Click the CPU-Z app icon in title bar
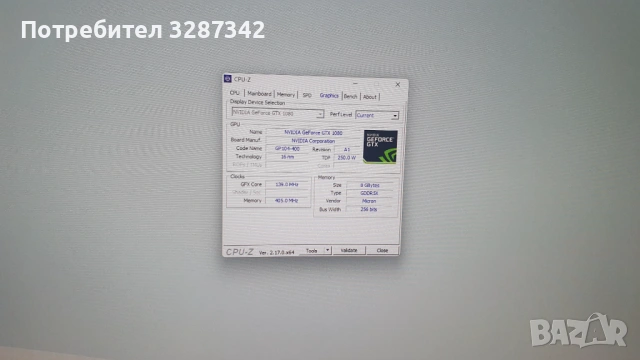This screenshot has height=360, width=640. click(228, 79)
